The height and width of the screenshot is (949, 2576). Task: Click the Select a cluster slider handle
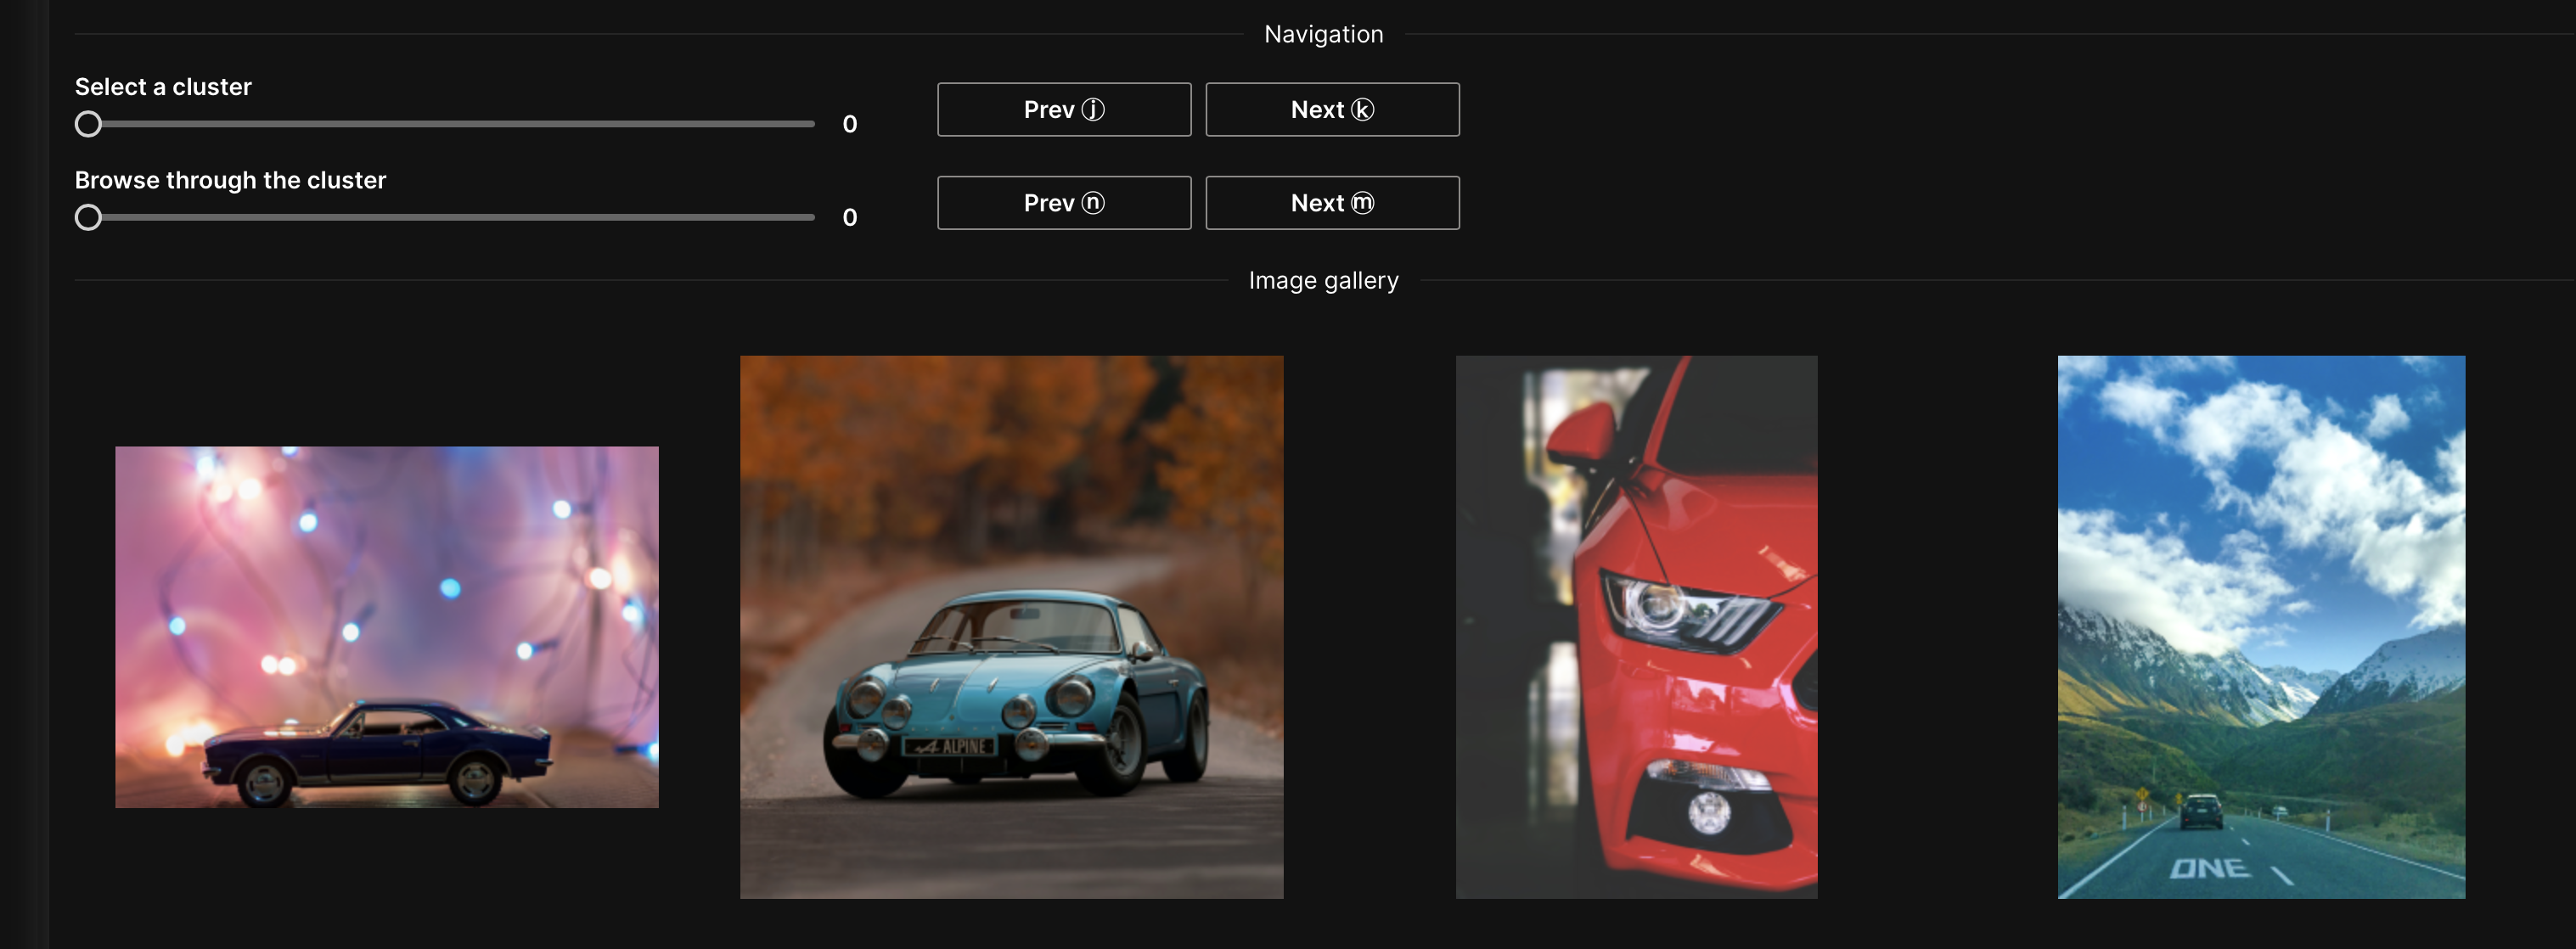pyautogui.click(x=88, y=124)
